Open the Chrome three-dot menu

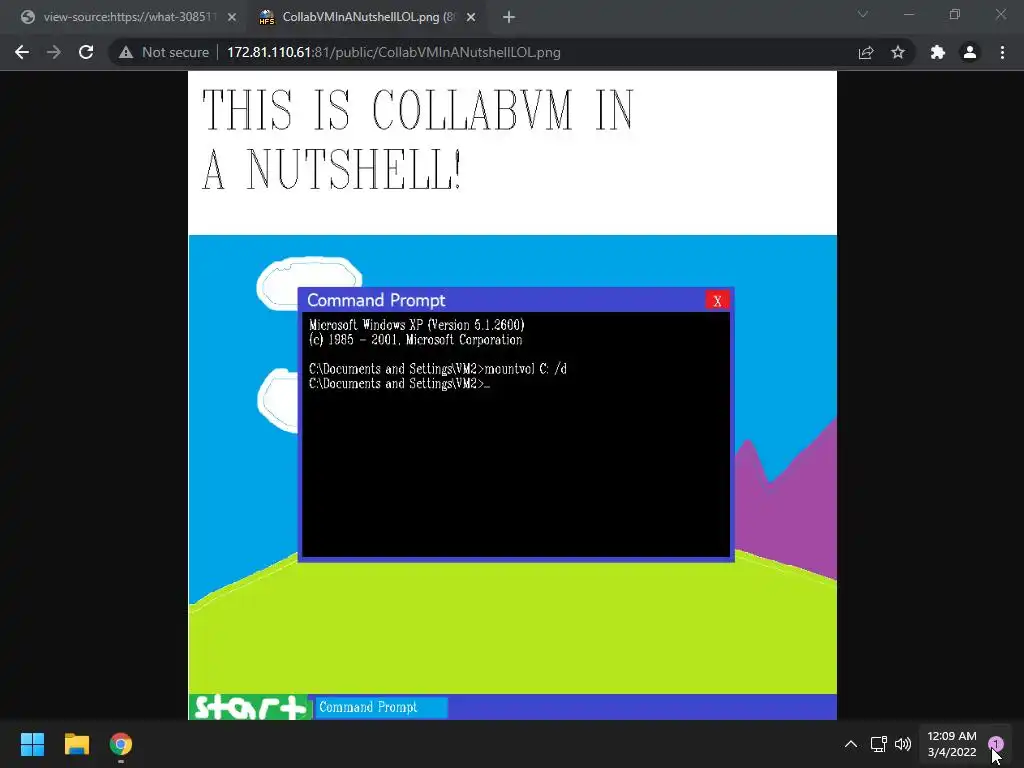point(1002,52)
